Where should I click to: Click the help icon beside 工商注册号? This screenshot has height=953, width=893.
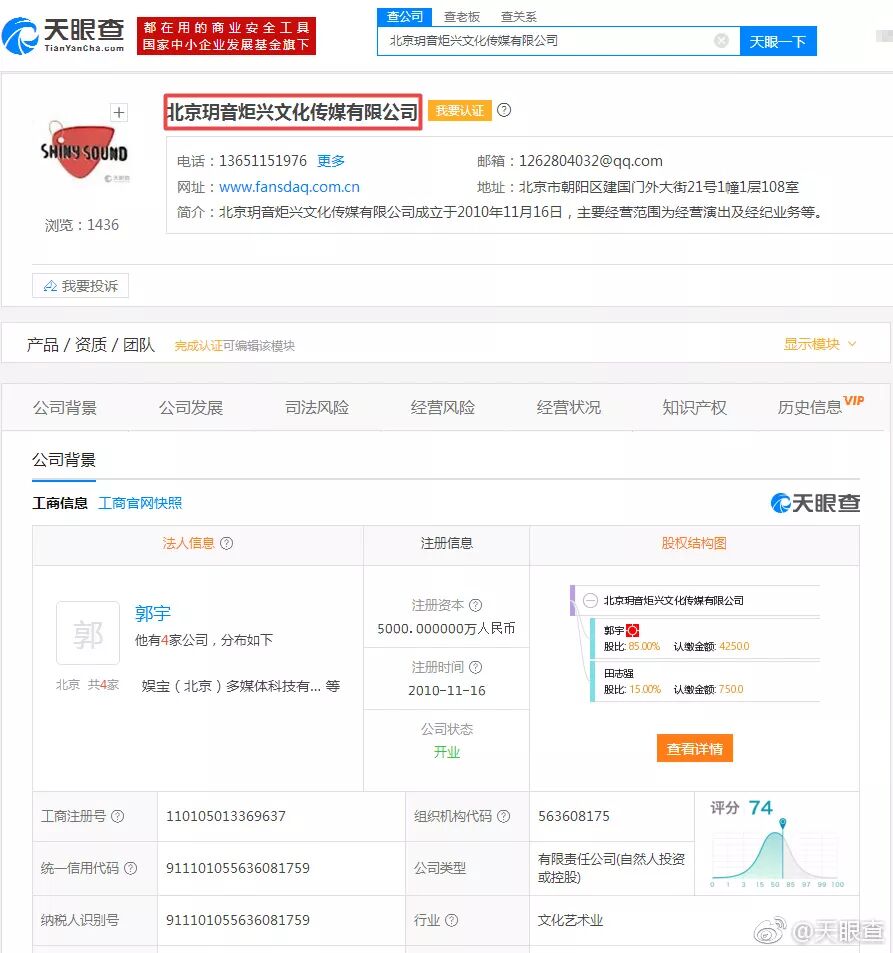point(118,816)
